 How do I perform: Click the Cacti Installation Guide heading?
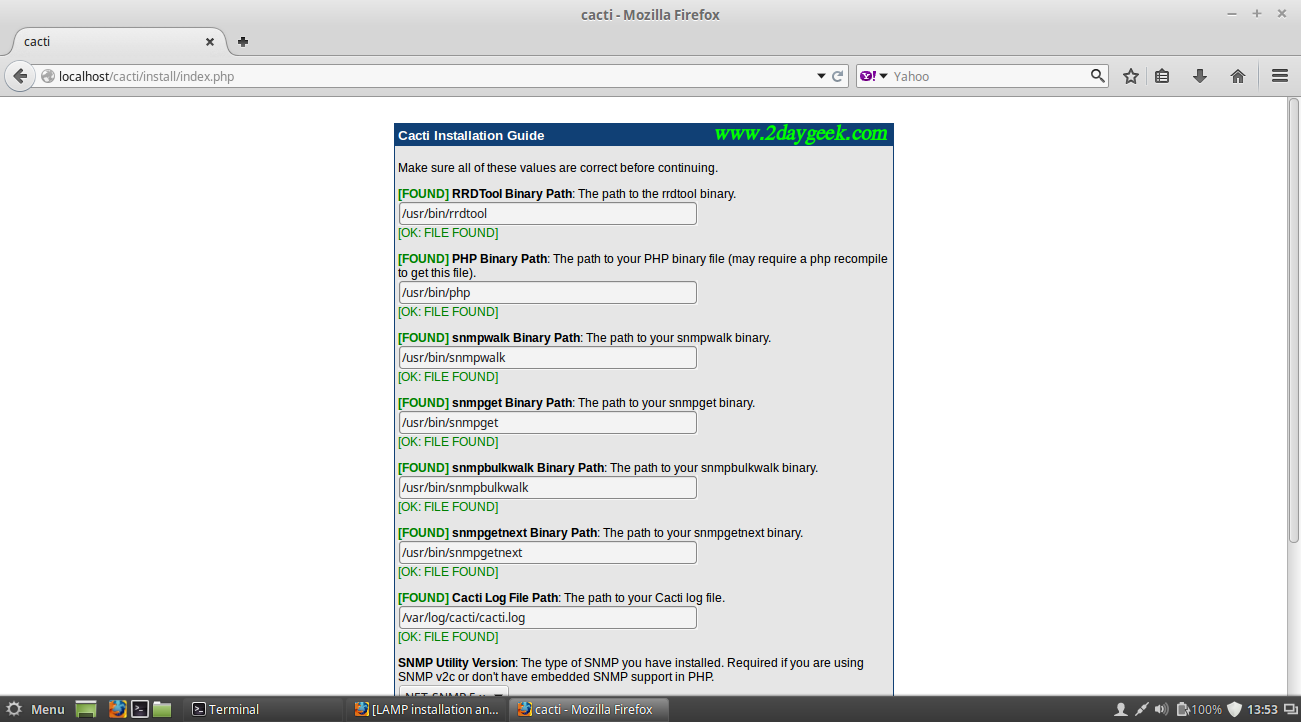point(471,135)
